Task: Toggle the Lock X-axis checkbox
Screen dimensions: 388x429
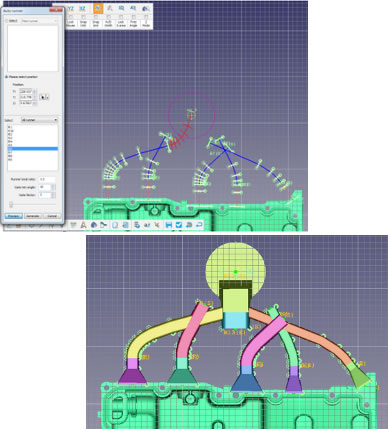Action: coord(121,17)
